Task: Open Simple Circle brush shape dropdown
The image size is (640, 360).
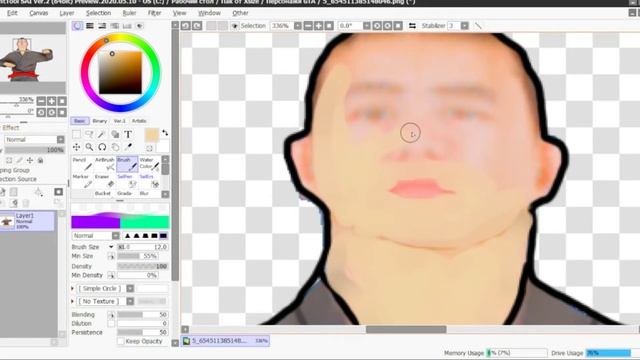Action: click(130, 289)
